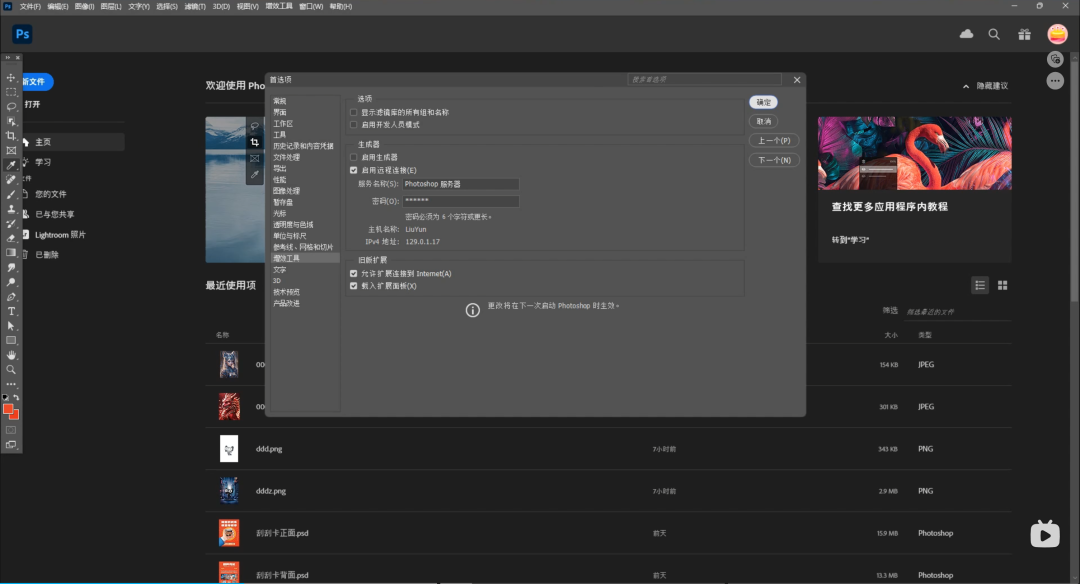Reset default colors mini swatch icon
The width and height of the screenshot is (1080, 584).
(x=6, y=397)
